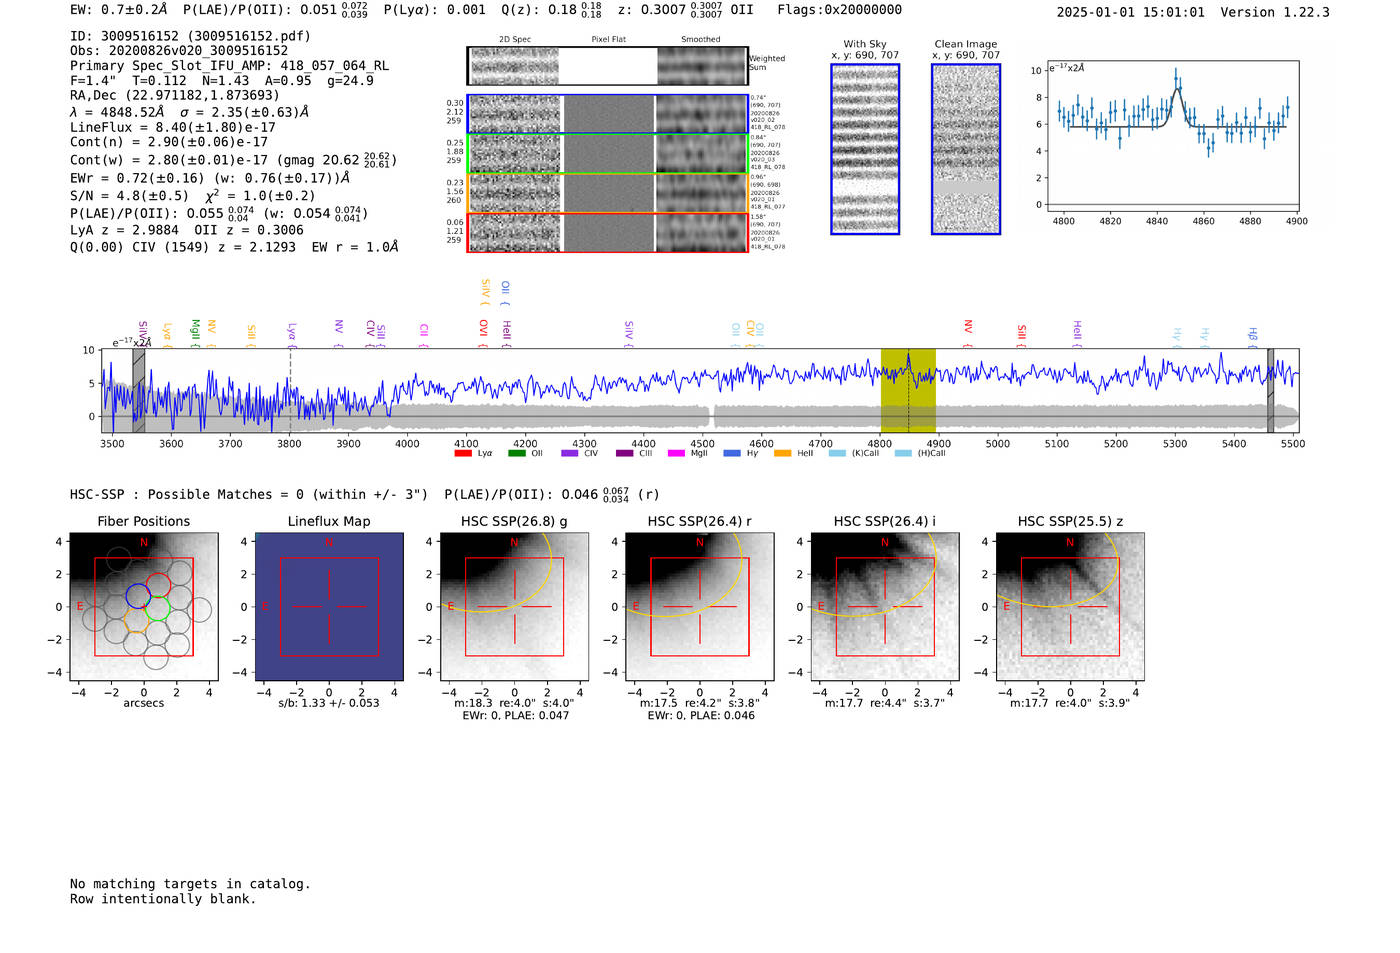Image resolution: width=1400 pixels, height=953 pixels.
Task: Select the Weighted Sum 2D spectrum strip
Action: (607, 66)
